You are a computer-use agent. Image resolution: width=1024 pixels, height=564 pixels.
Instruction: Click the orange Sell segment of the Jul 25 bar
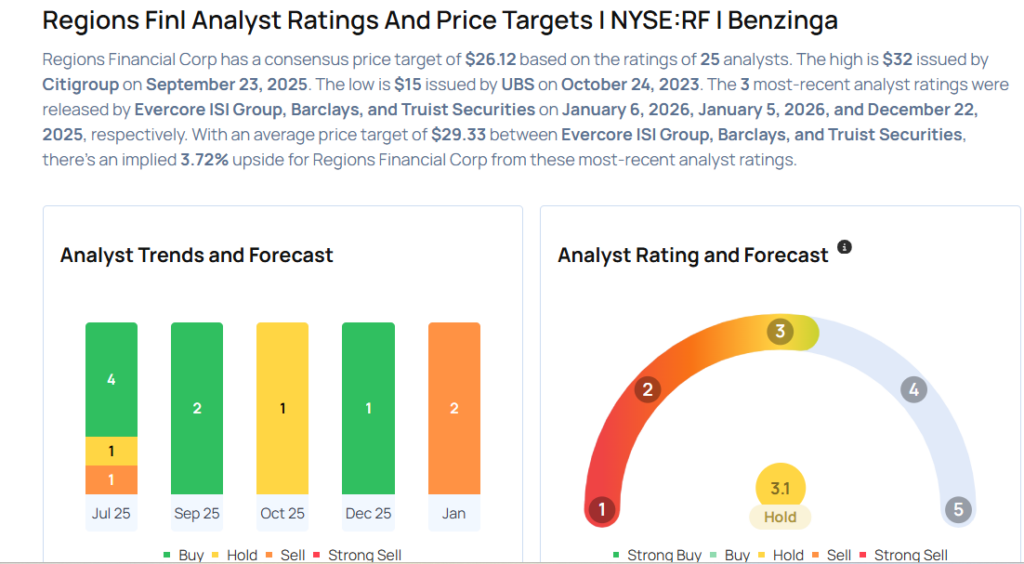[x=111, y=480]
